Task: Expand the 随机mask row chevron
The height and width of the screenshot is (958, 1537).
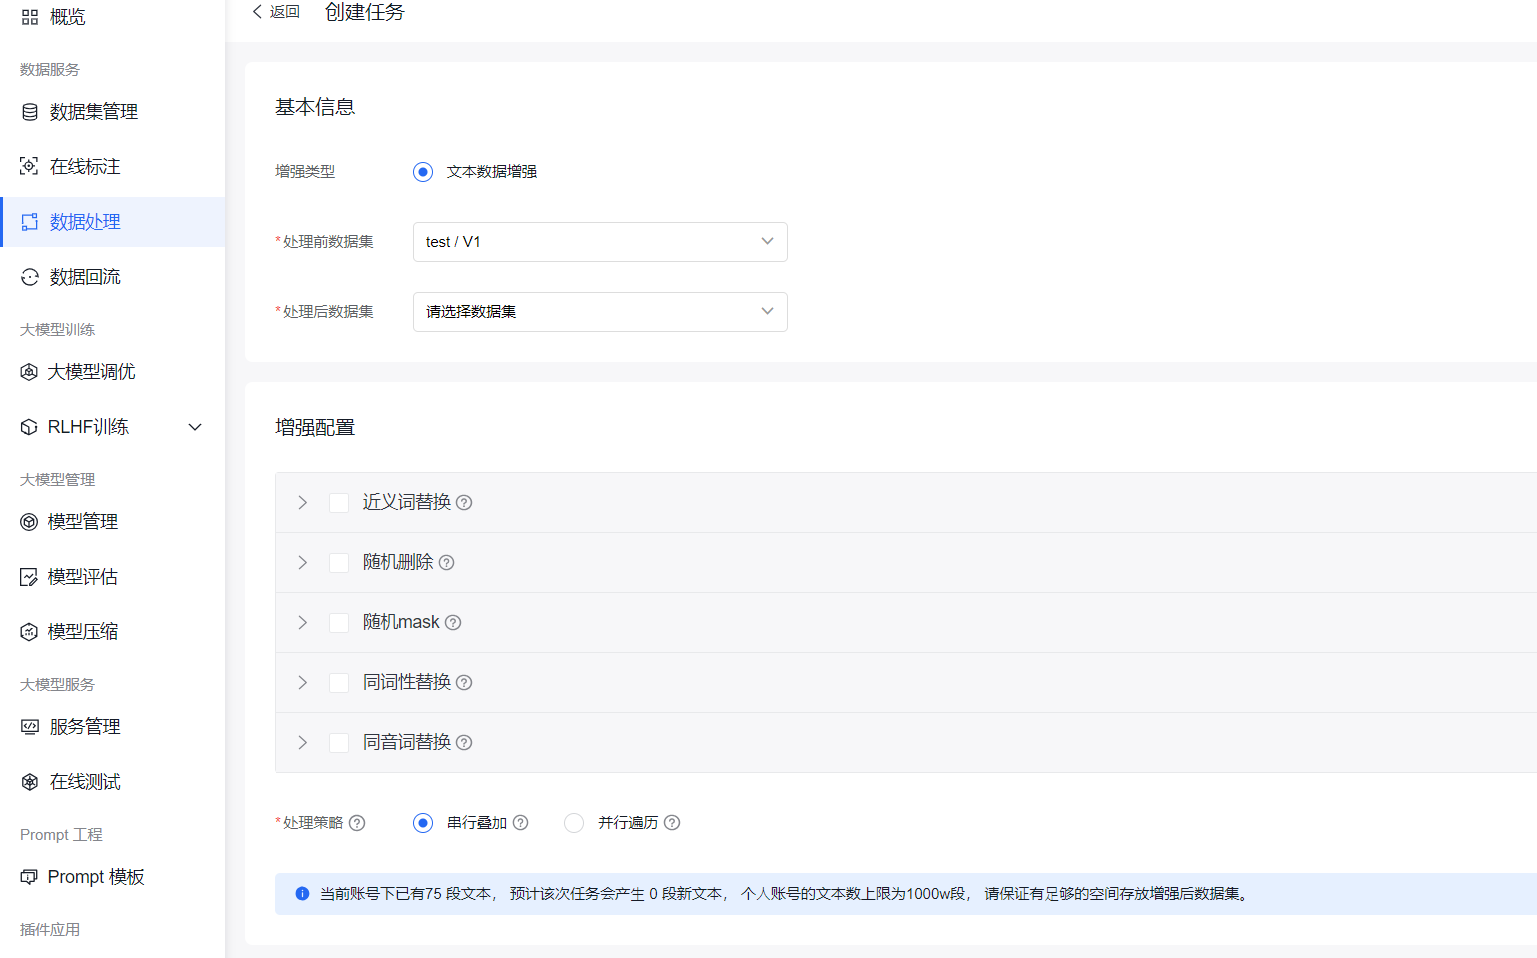Action: (x=302, y=623)
